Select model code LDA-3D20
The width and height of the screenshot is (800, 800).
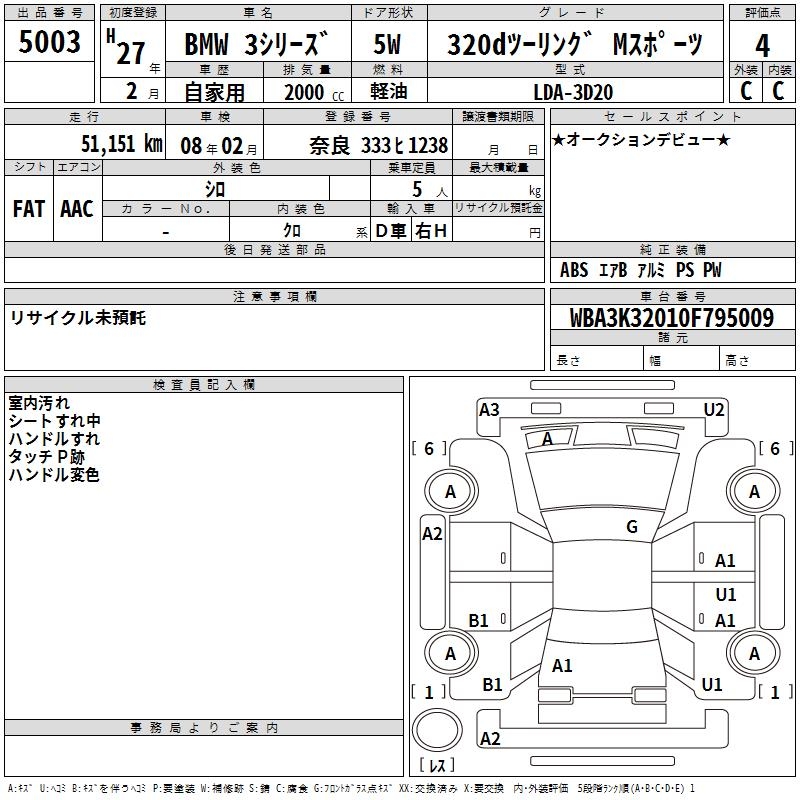[x=573, y=92]
